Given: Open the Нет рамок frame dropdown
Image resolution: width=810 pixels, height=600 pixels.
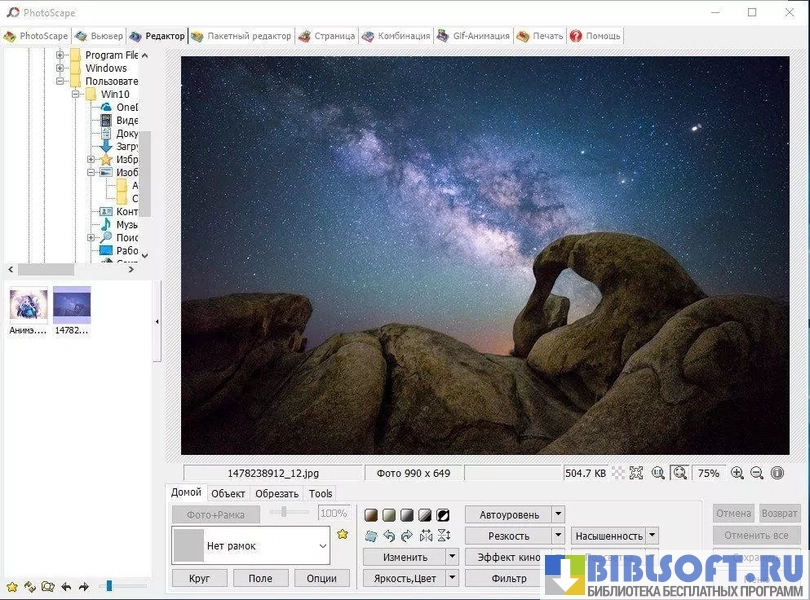Looking at the screenshot, I should pyautogui.click(x=322, y=546).
